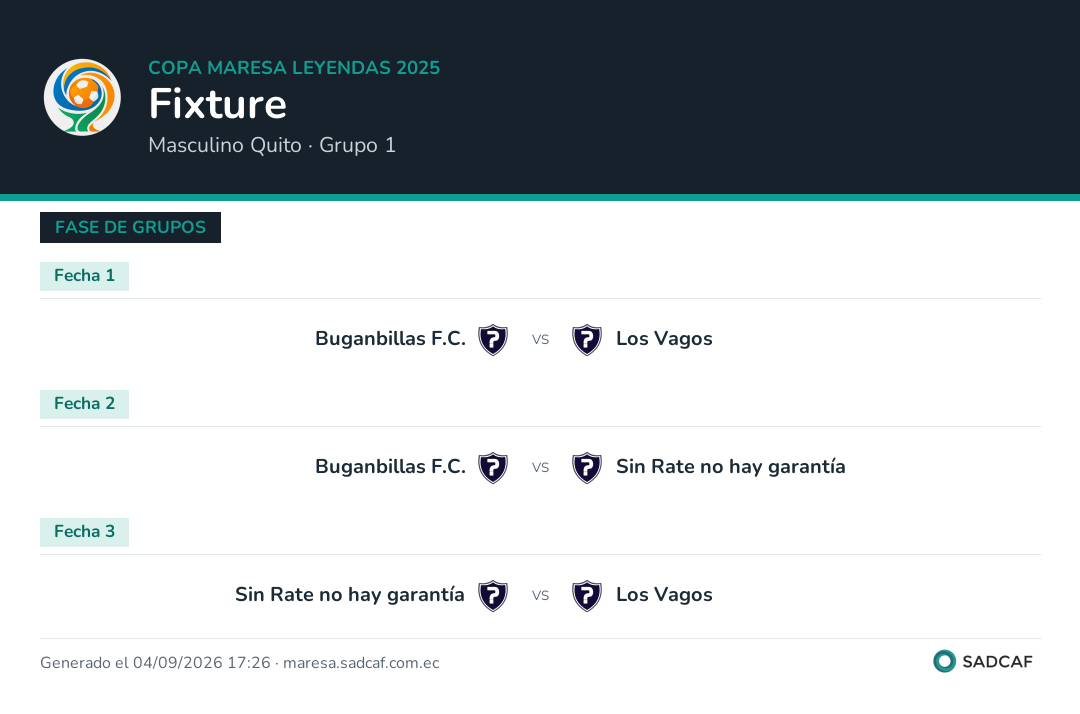Click Sin Rate no hay garantía in Fecha 2
This screenshot has height=714, width=1080.
pos(731,467)
